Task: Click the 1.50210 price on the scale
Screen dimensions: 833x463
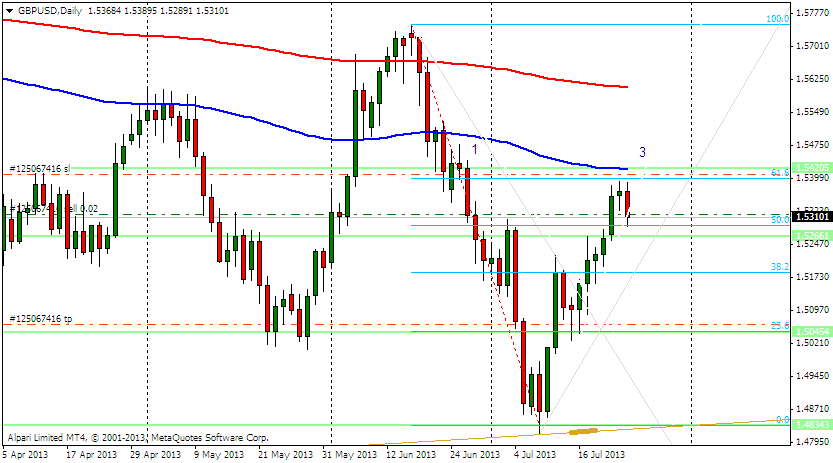Action: point(812,342)
